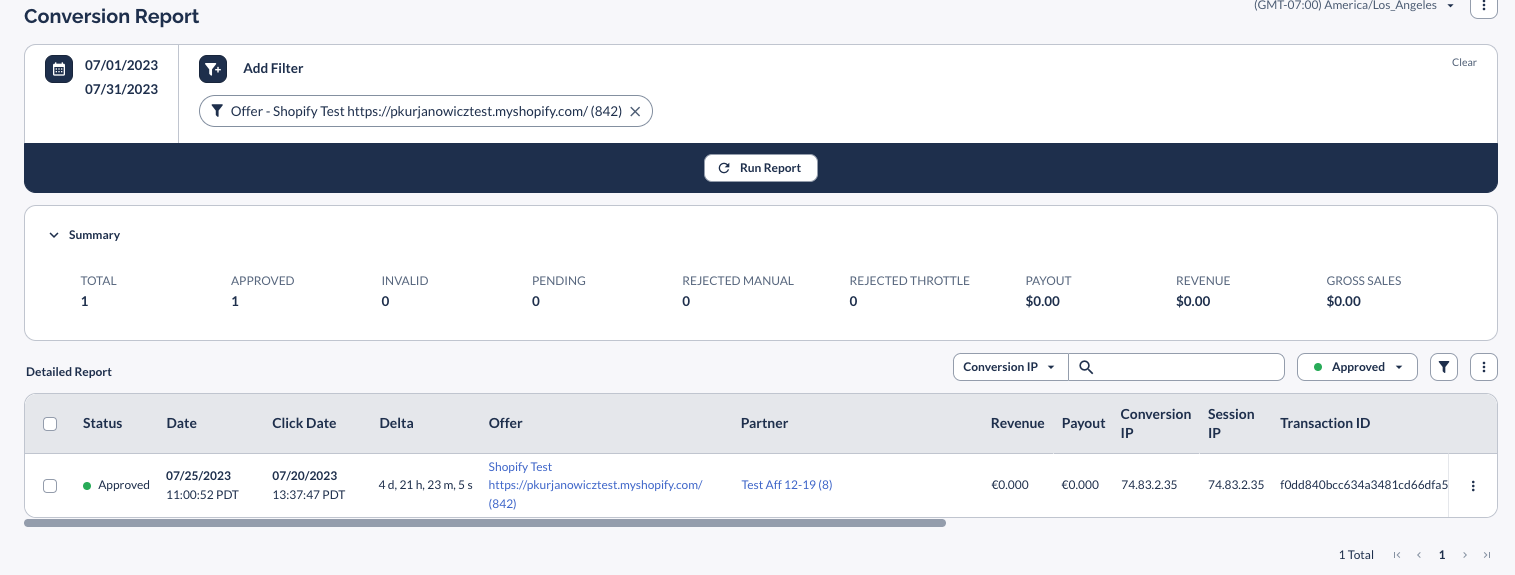Click the Payout column header
This screenshot has height=575, width=1515.
(1083, 424)
